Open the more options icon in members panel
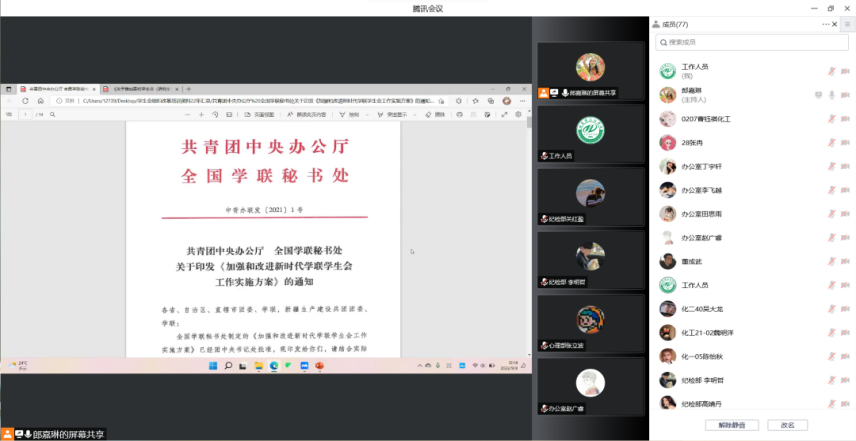The image size is (856, 441). pos(825,25)
